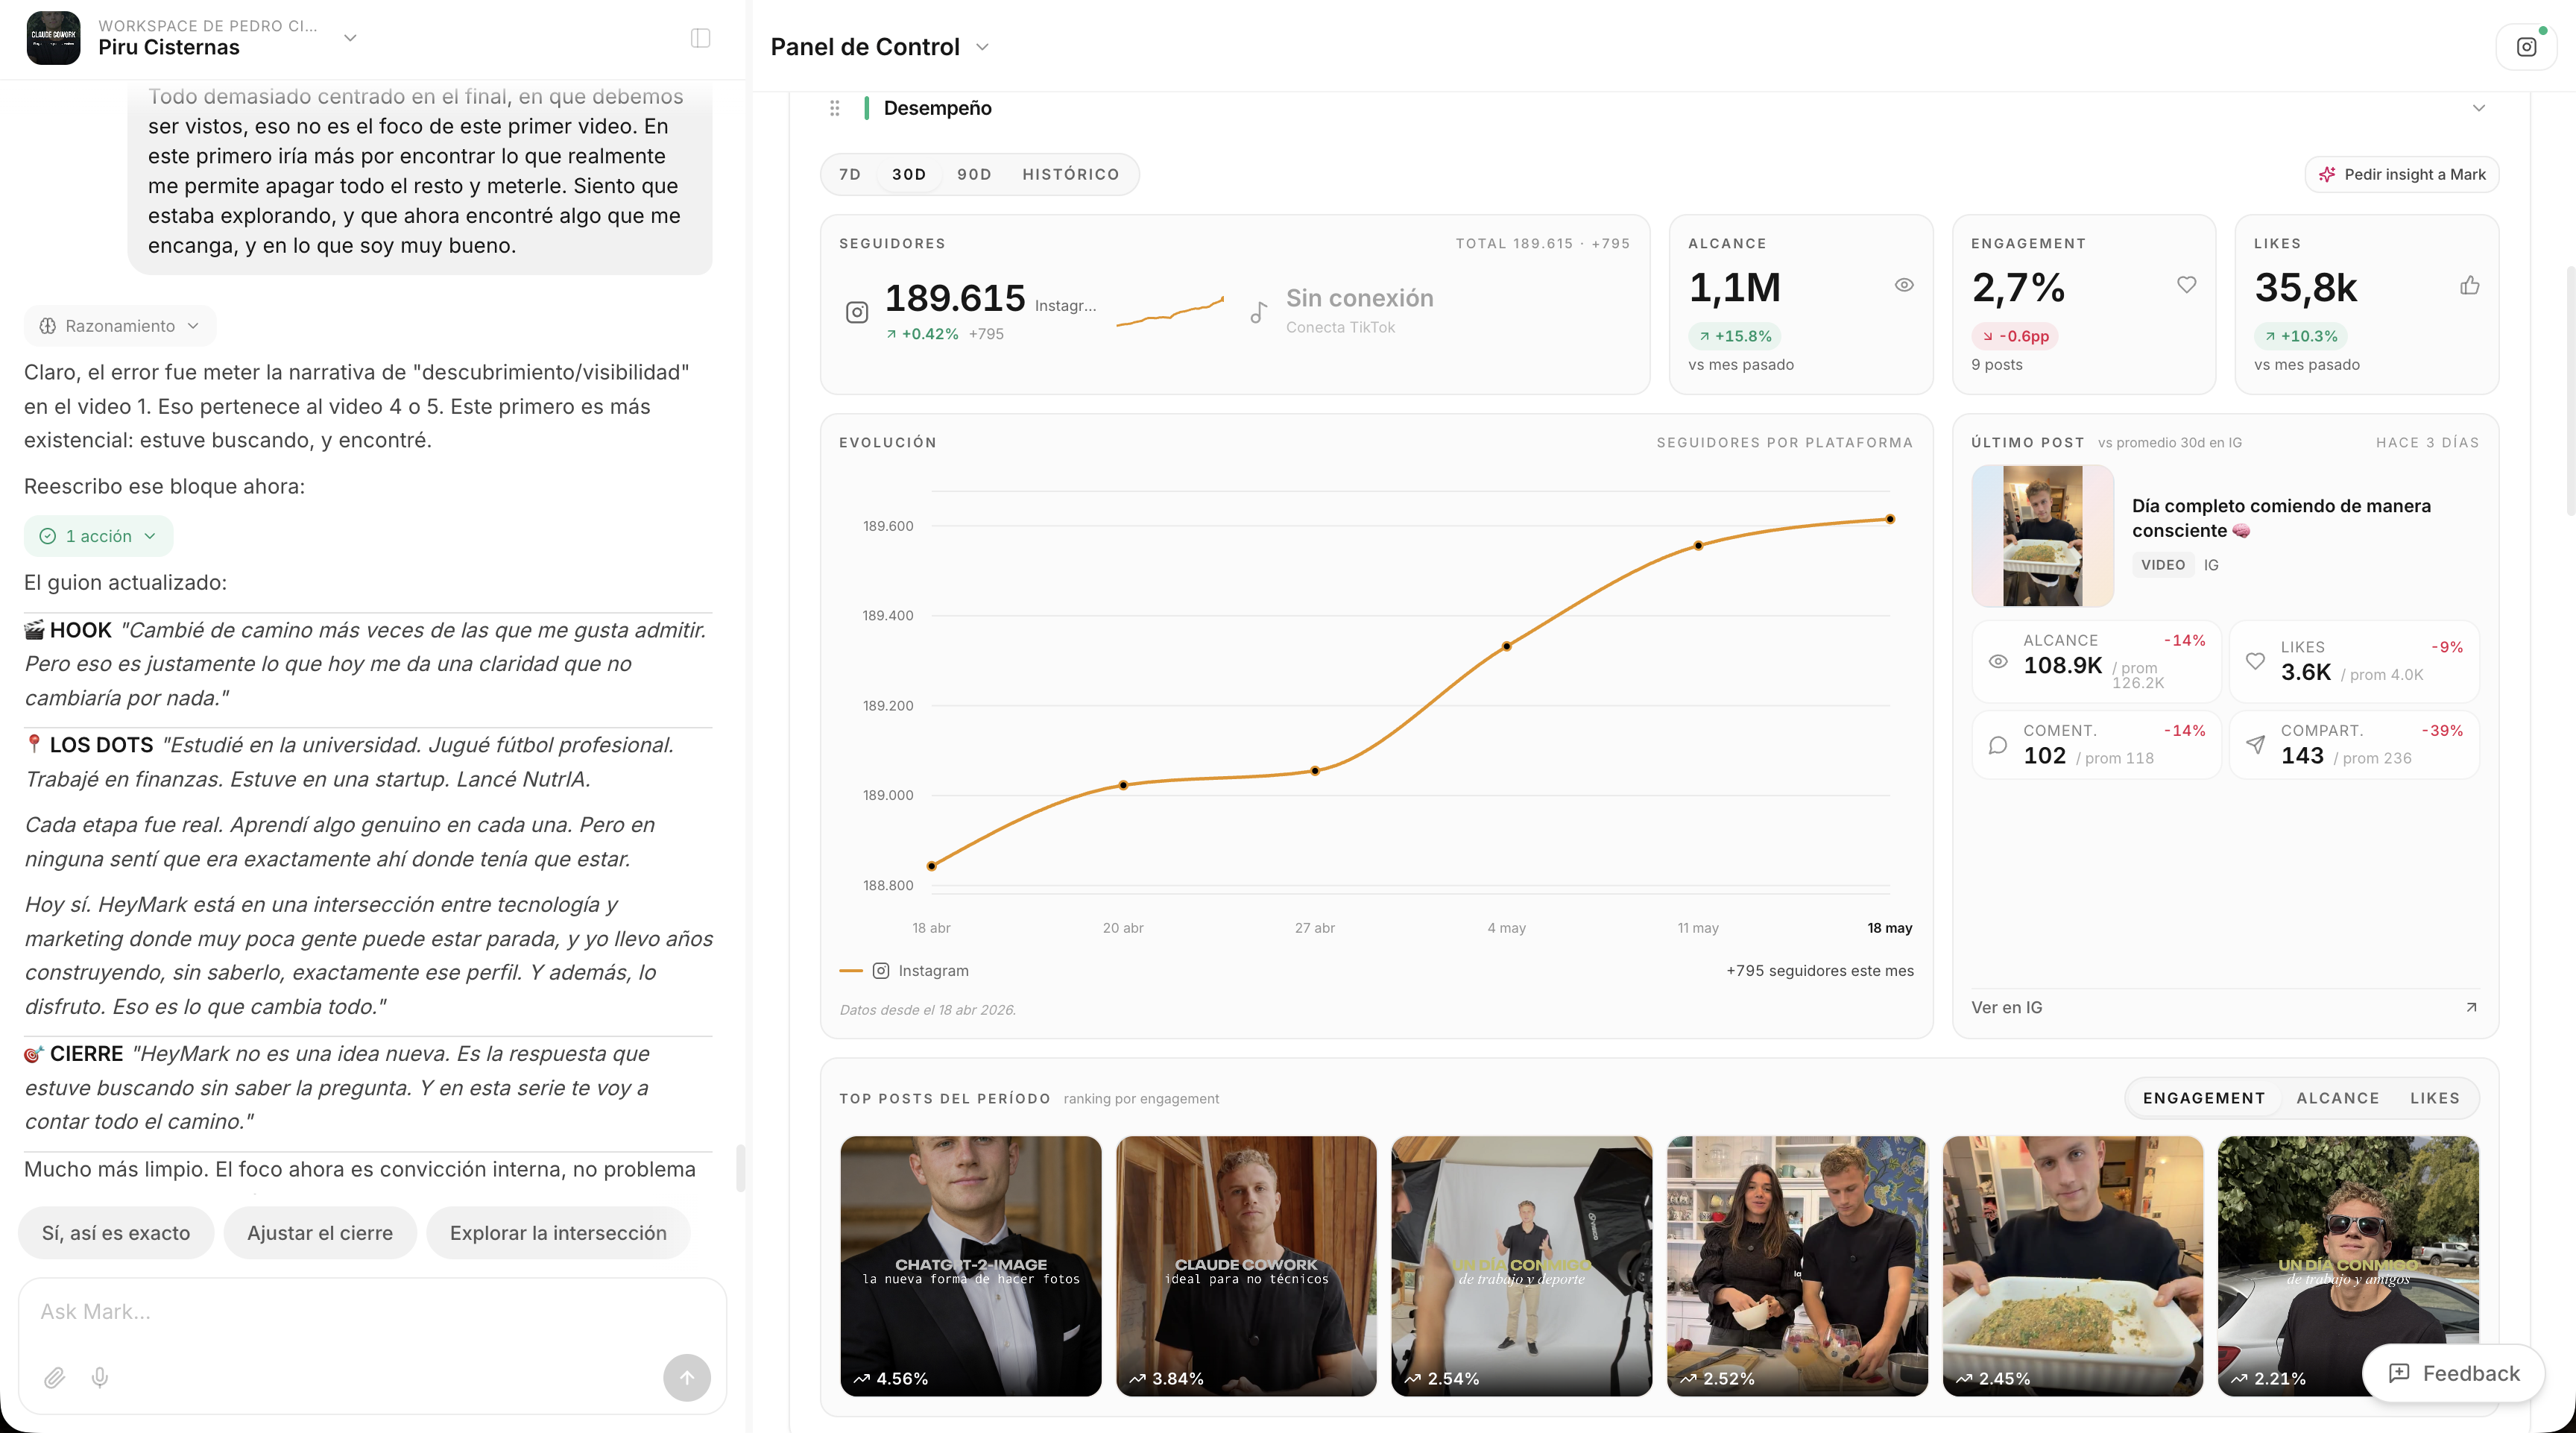Click the +795 seguidores este mes text
The height and width of the screenshot is (1433, 2576).
click(1820, 970)
